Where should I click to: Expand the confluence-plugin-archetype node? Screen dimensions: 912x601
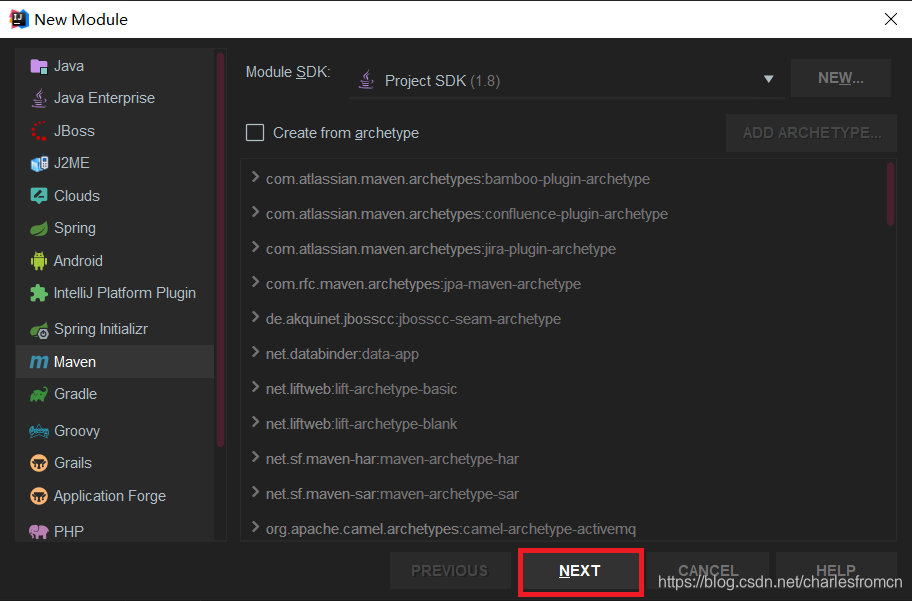255,212
